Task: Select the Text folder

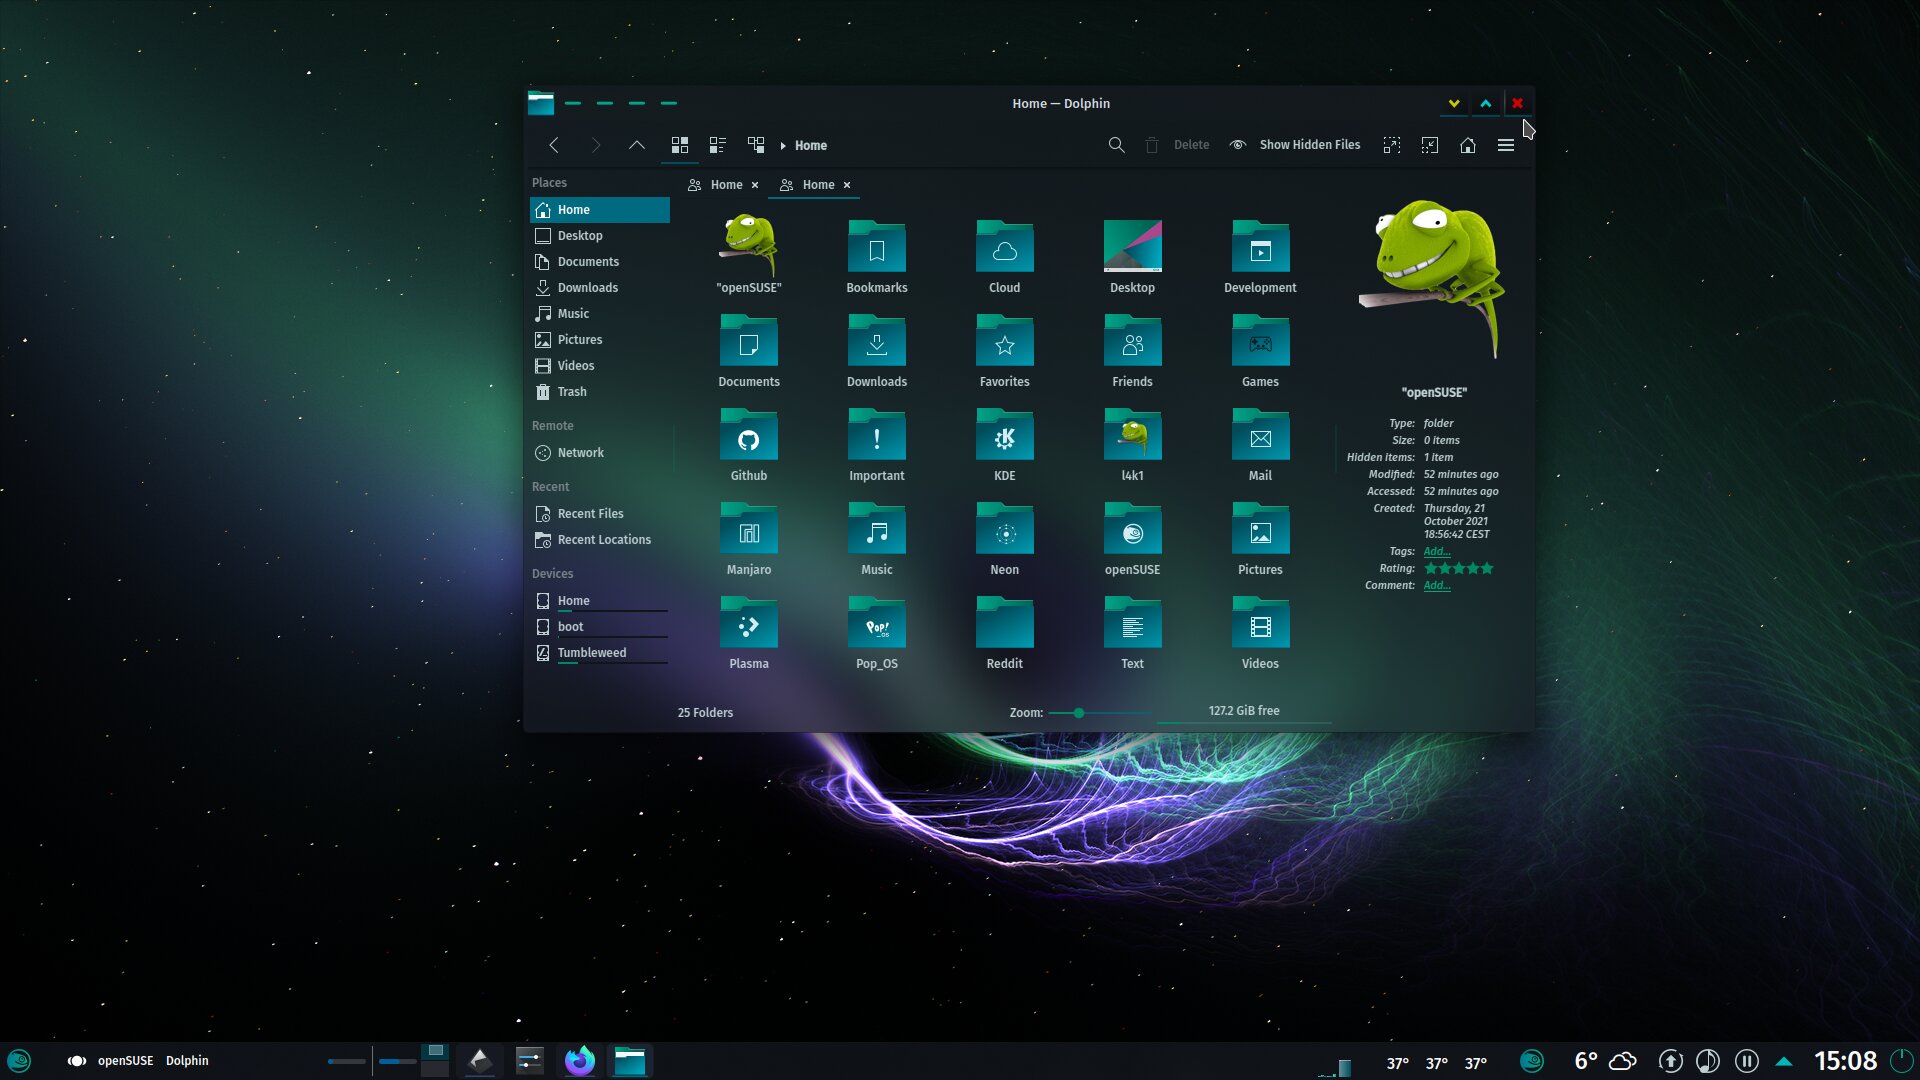Action: click(x=1132, y=633)
